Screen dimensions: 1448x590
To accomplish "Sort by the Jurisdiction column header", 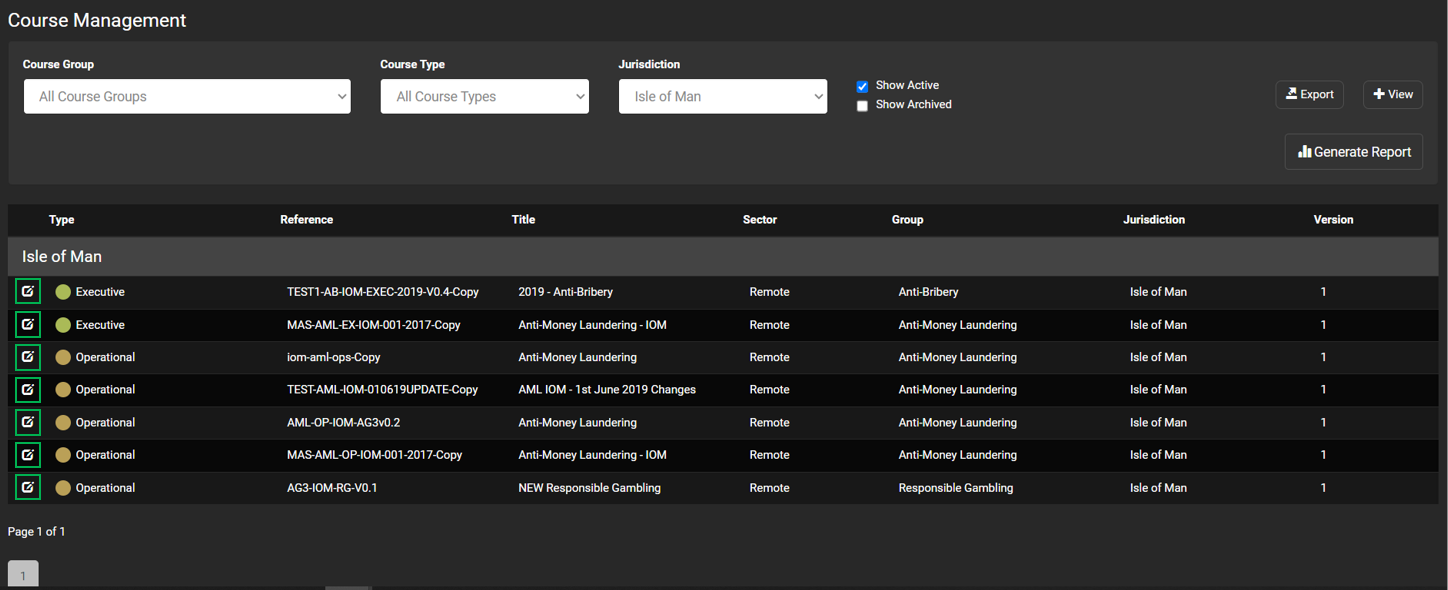I will click(1154, 220).
